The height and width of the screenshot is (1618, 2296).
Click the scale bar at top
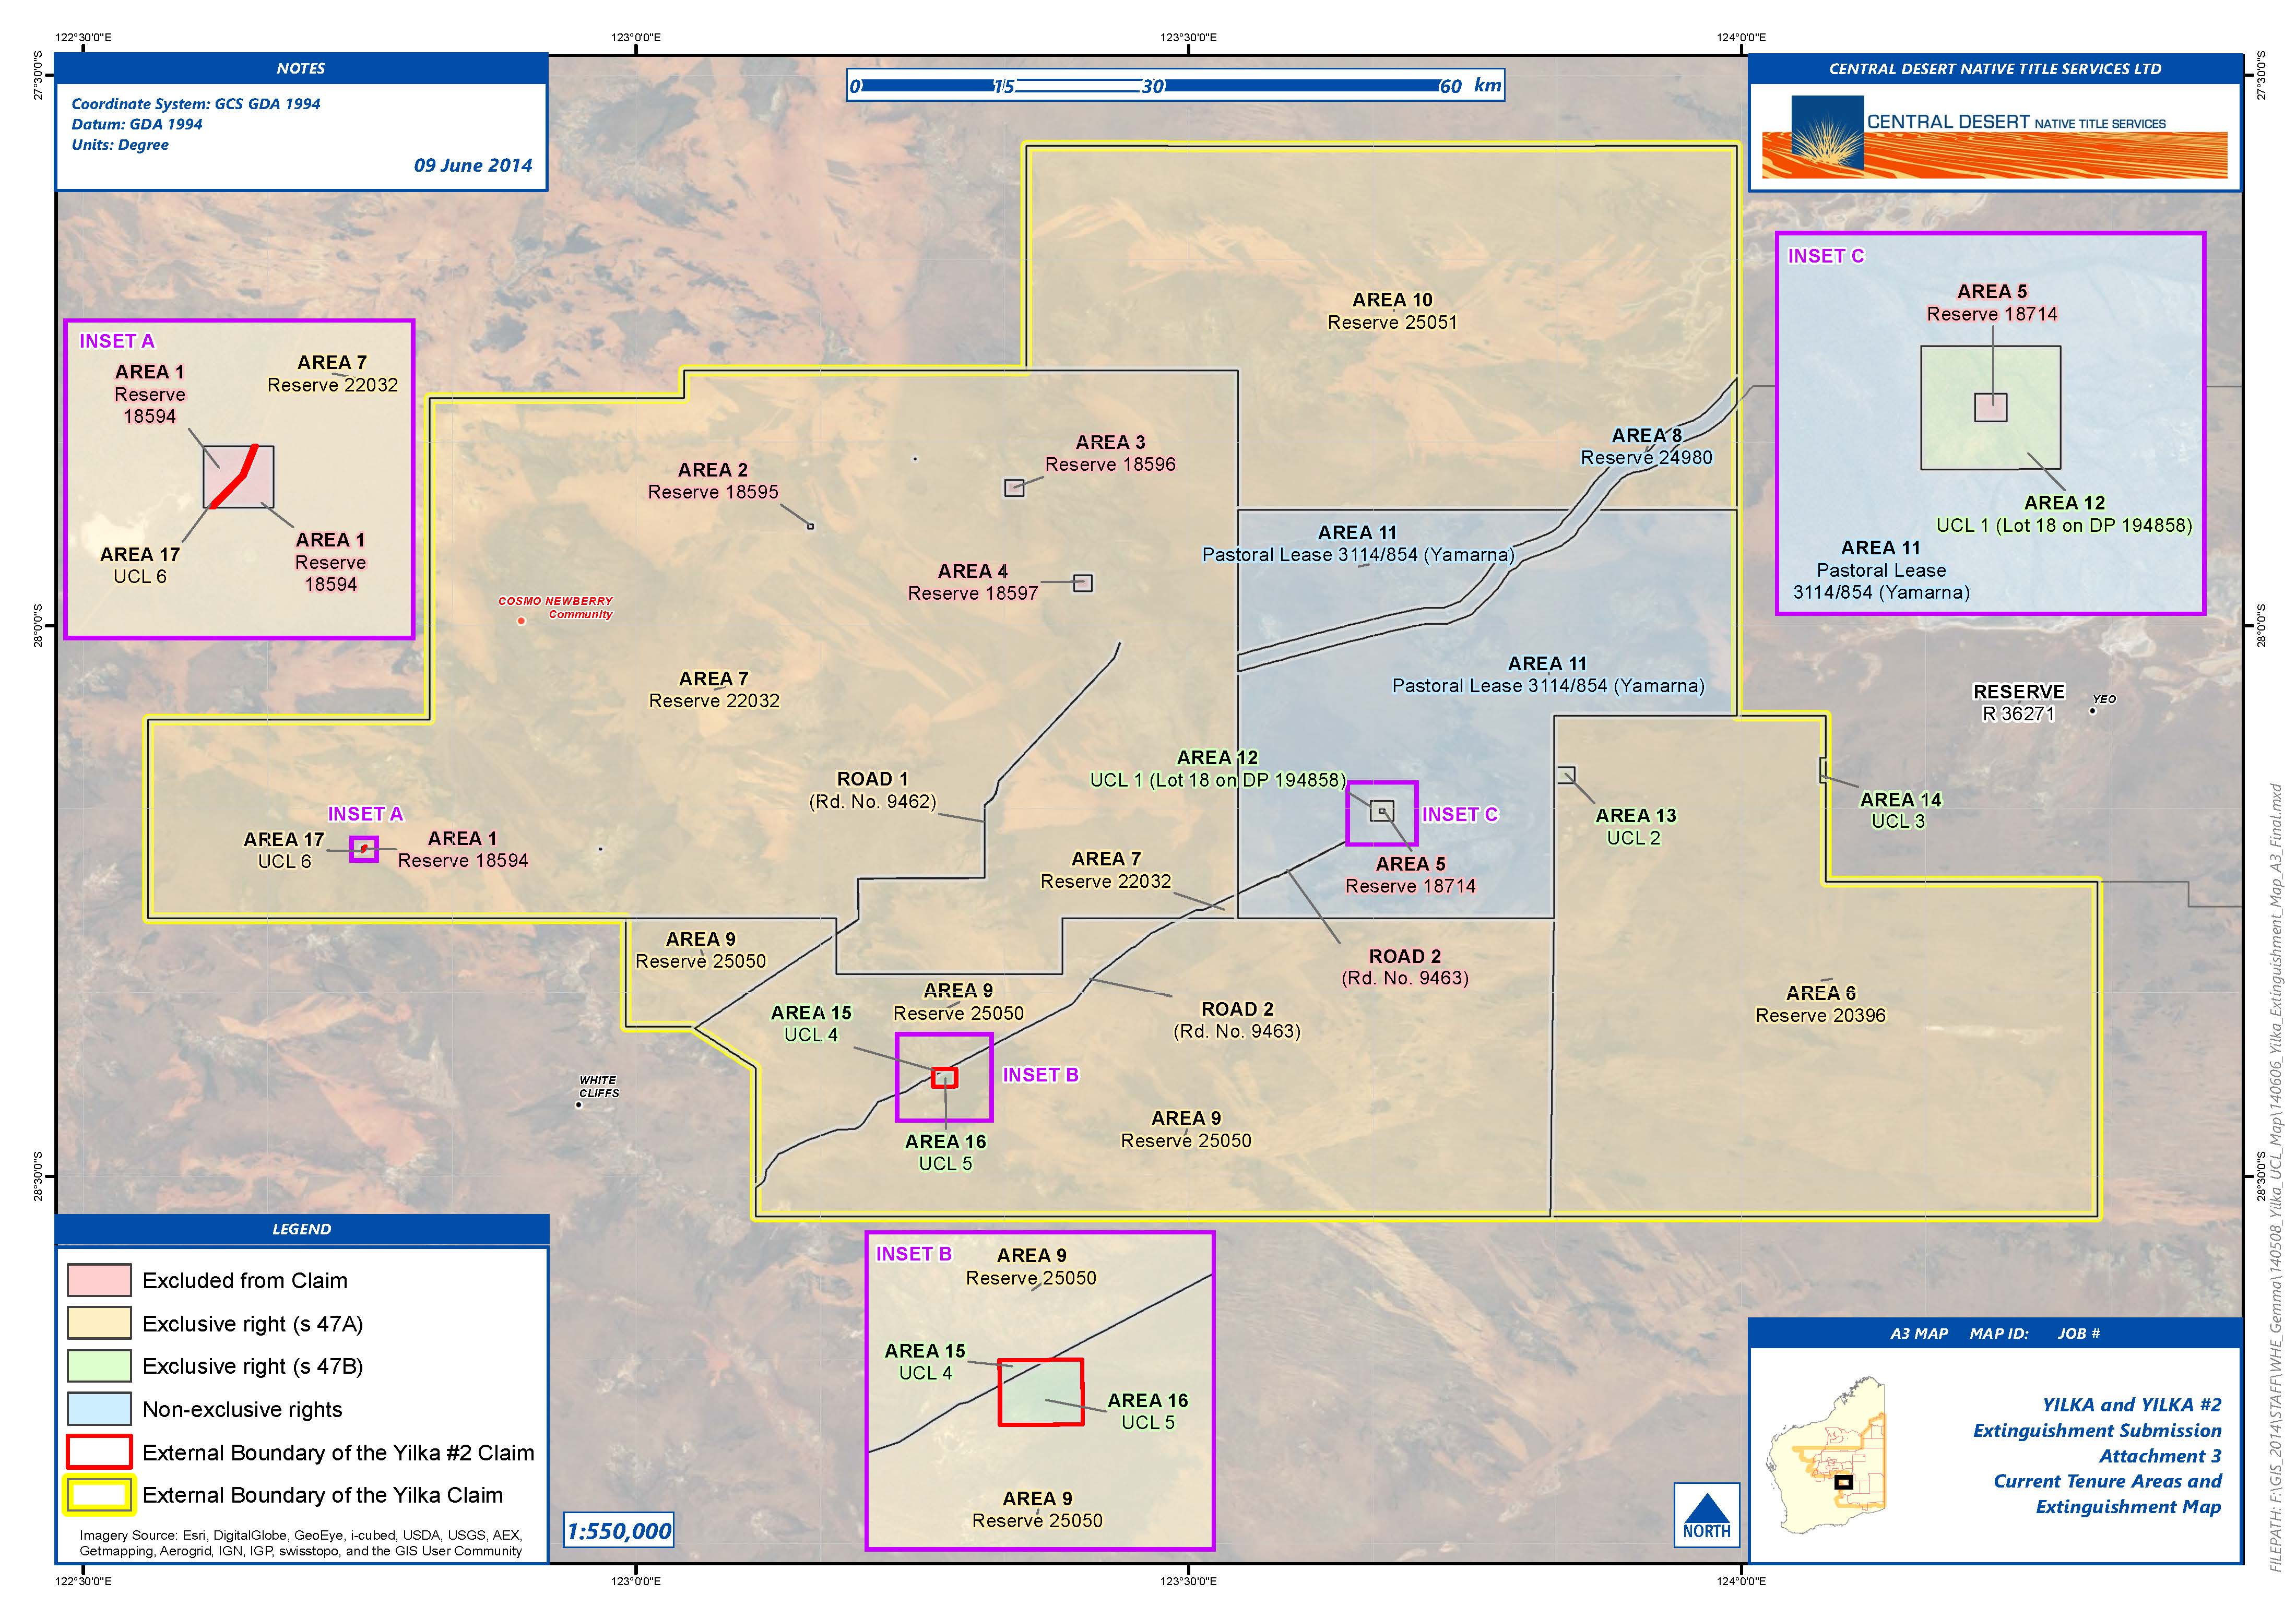(x=1175, y=85)
